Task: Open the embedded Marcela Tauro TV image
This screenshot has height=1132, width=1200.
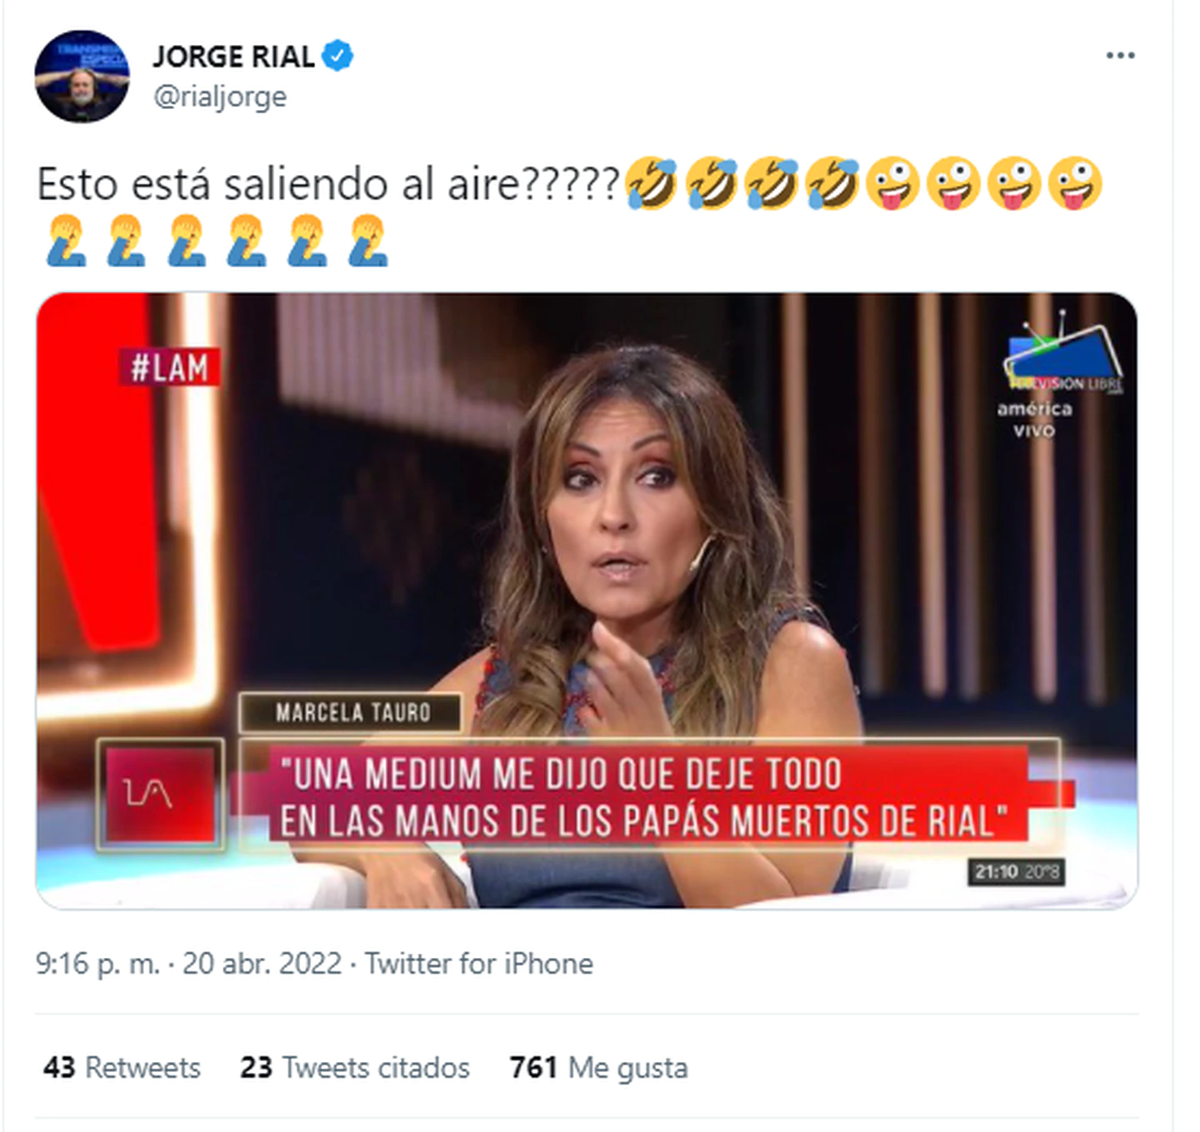Action: 587,601
